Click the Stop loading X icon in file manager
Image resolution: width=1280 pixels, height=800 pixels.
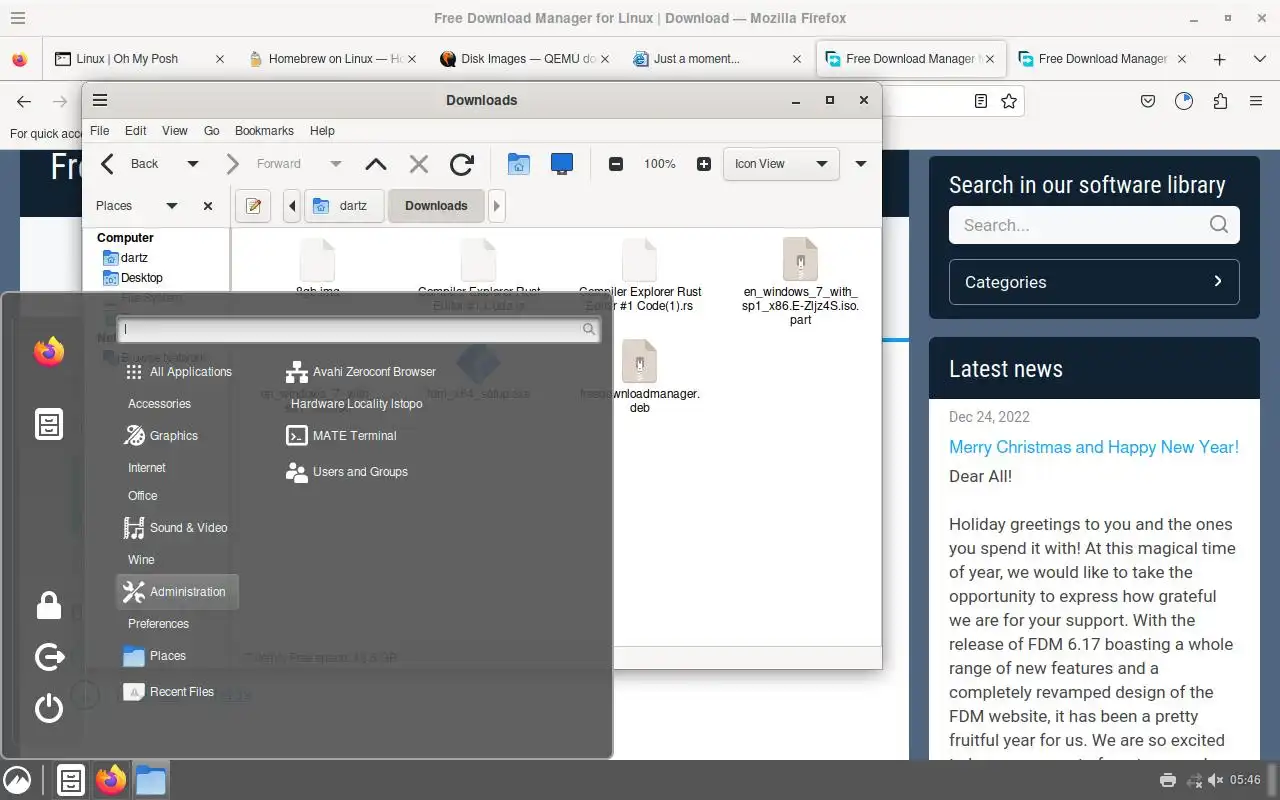click(419, 164)
